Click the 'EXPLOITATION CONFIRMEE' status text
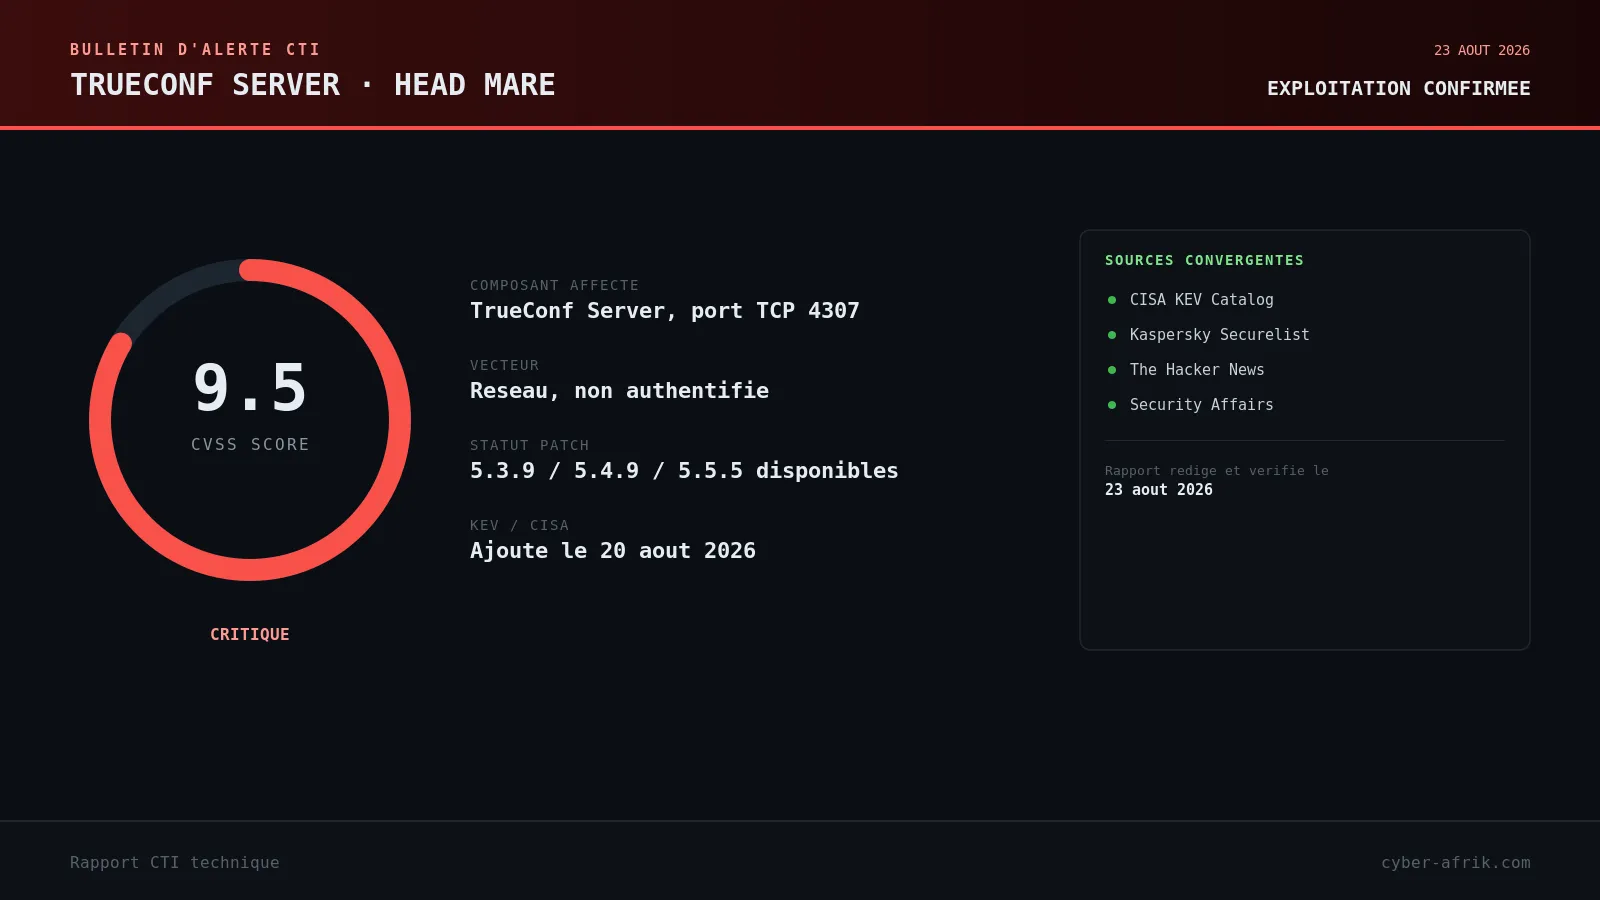This screenshot has width=1600, height=900. coord(1398,88)
